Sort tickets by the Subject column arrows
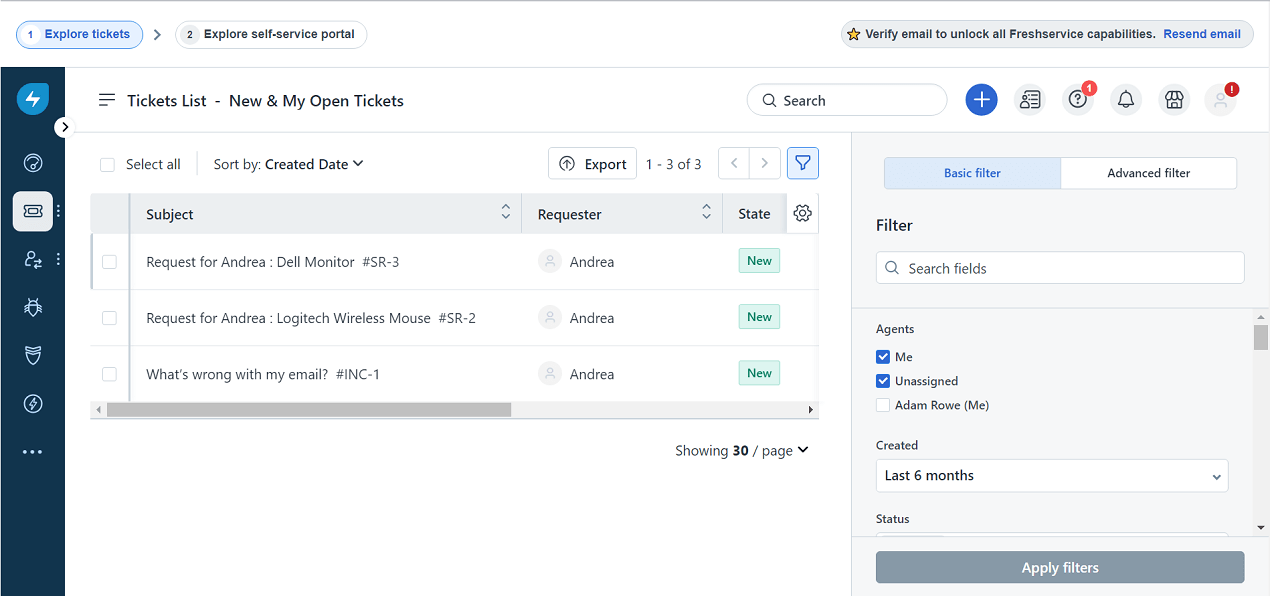 click(x=505, y=212)
